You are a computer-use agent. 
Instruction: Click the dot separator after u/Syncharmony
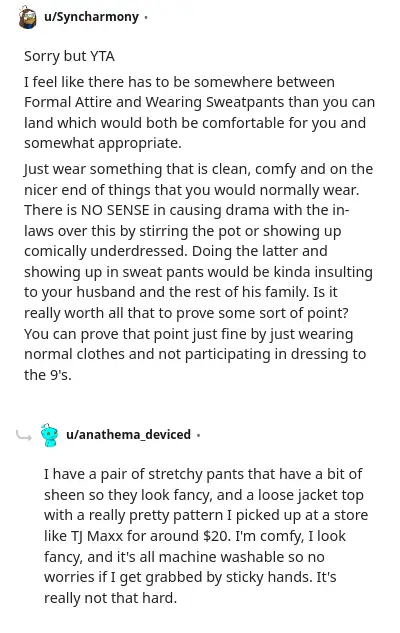tap(146, 17)
